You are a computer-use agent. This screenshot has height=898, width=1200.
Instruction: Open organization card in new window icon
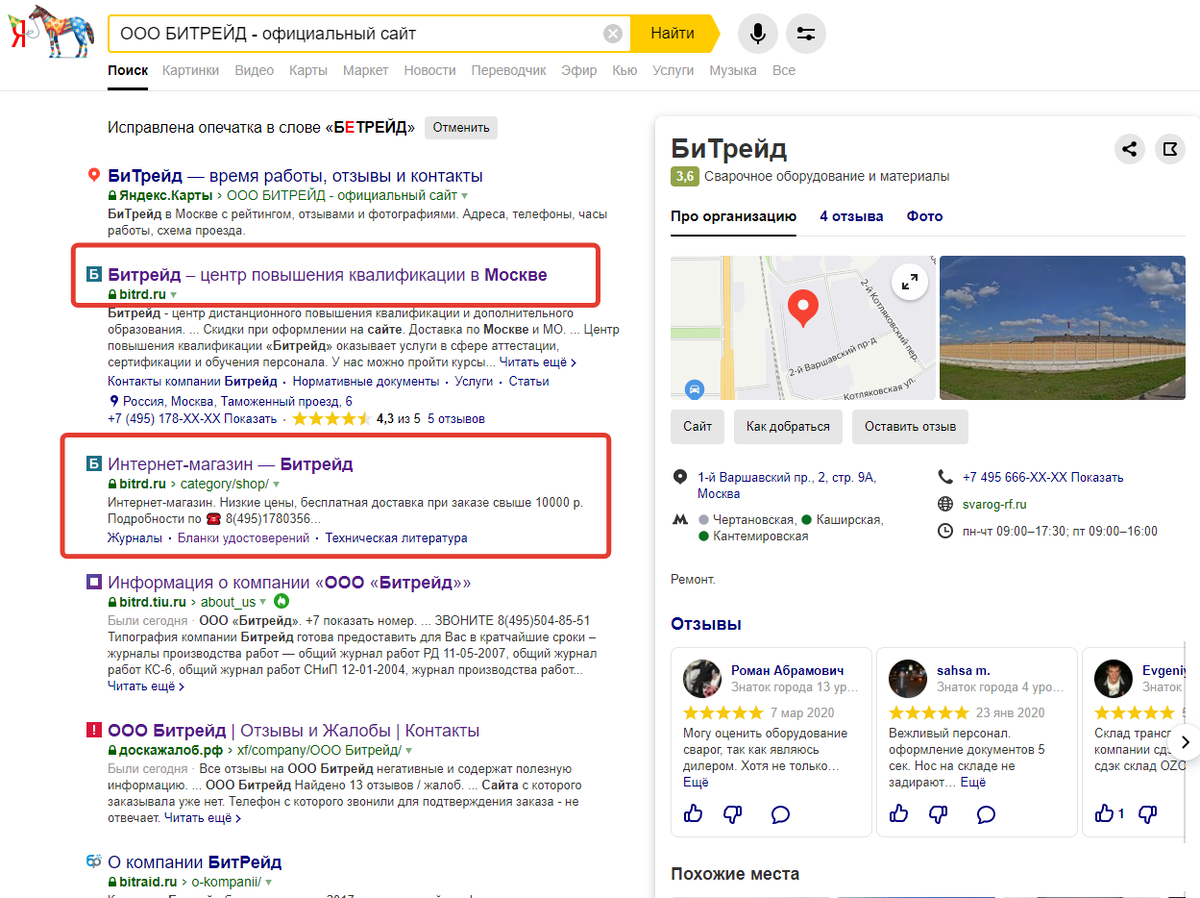[x=1169, y=150]
